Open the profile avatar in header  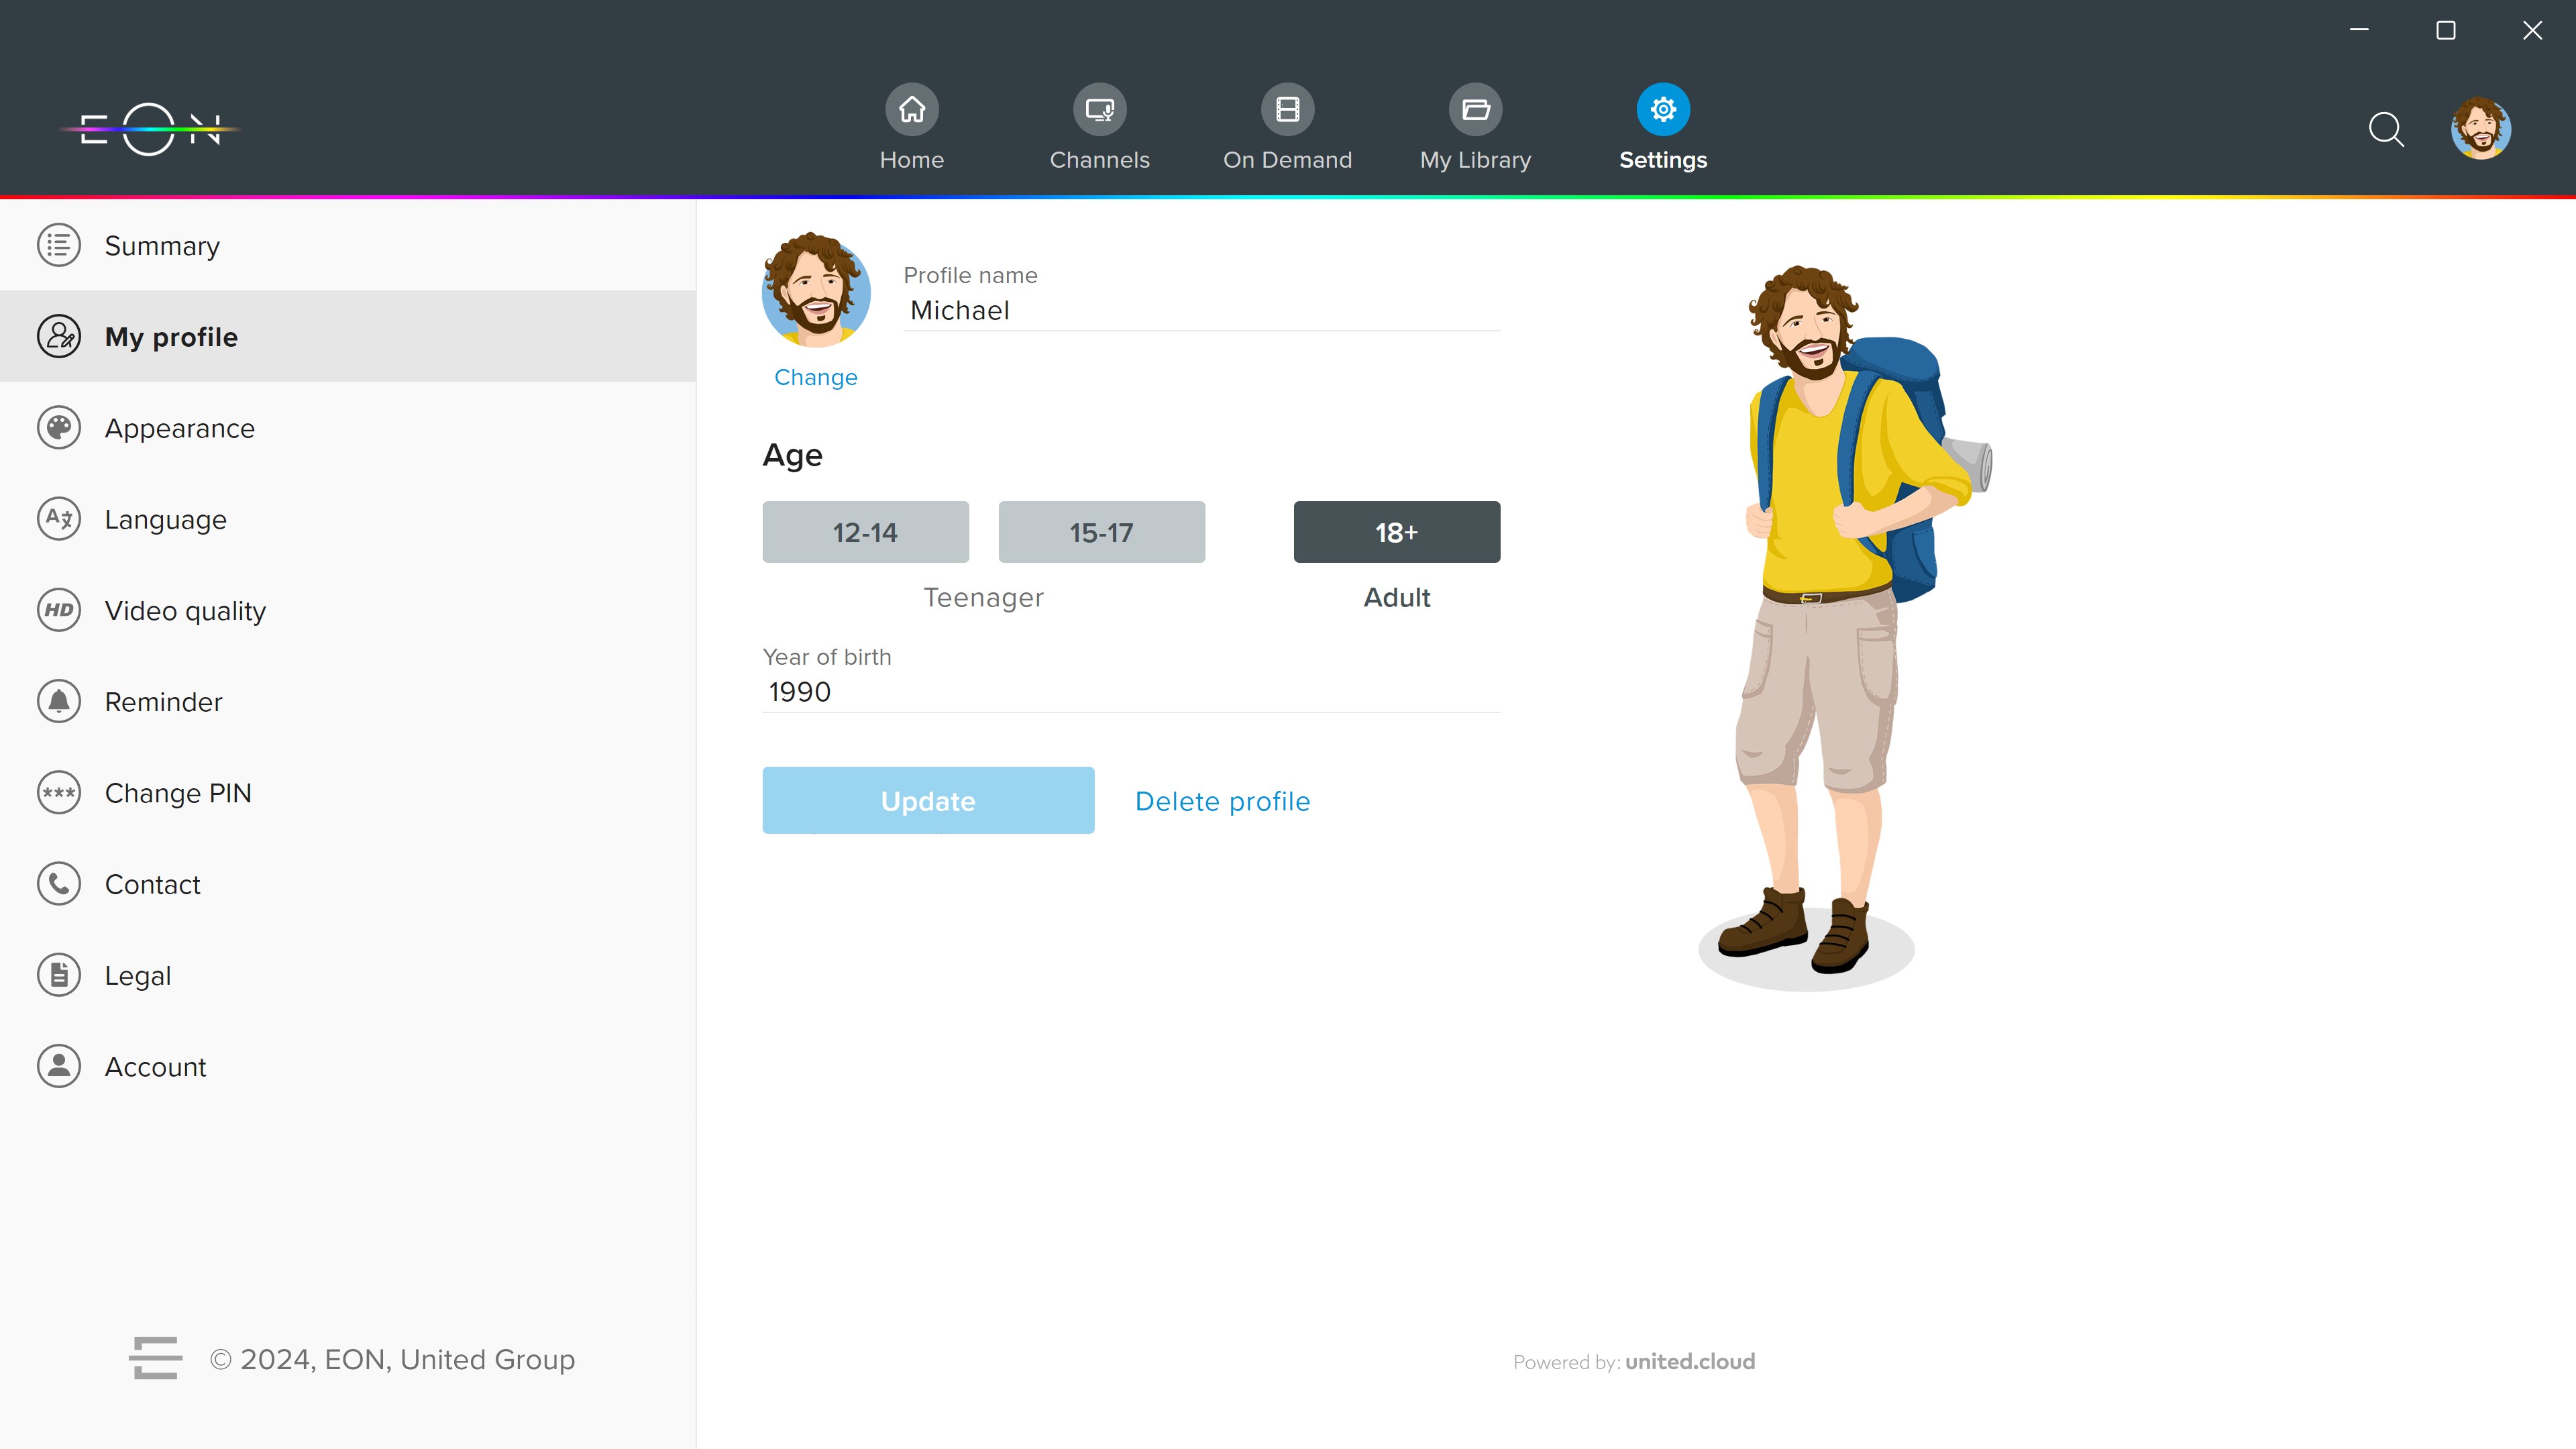(x=2480, y=129)
